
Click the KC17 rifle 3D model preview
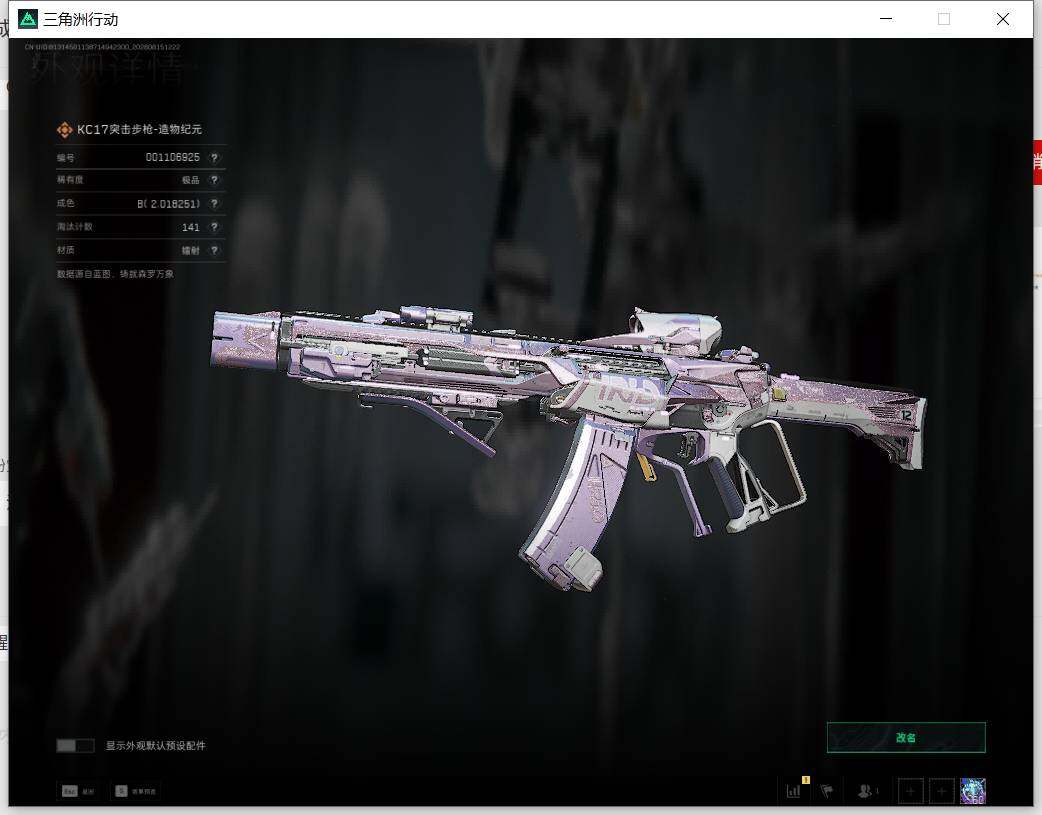569,447
